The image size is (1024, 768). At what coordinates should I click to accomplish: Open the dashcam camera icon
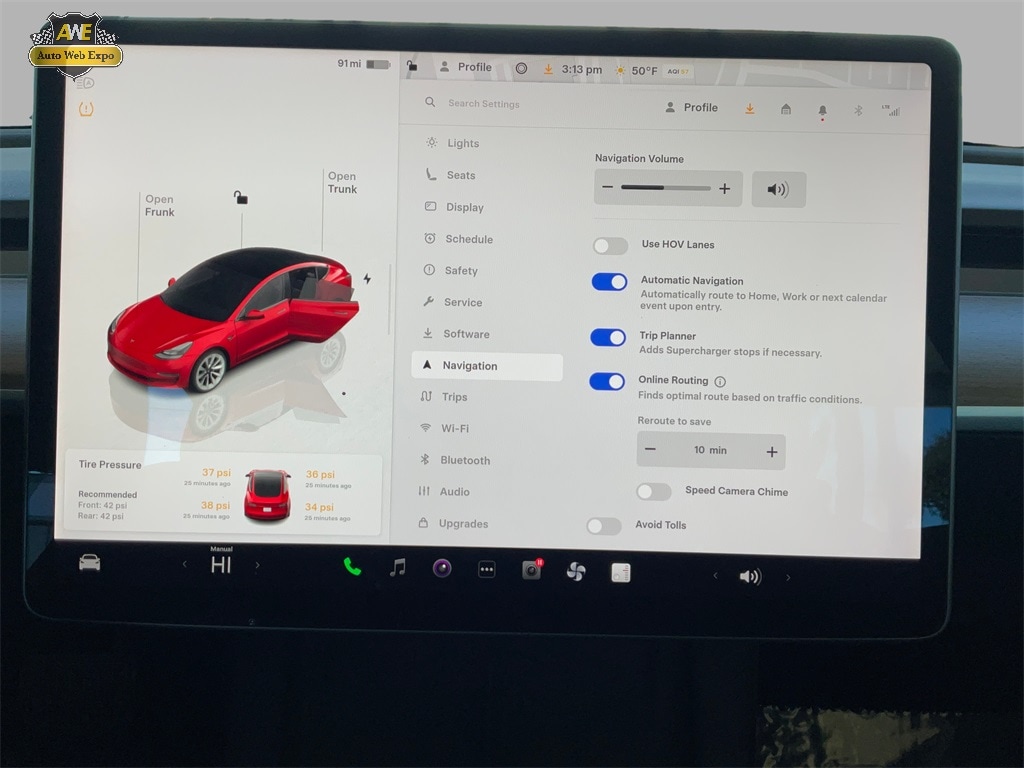coord(532,570)
